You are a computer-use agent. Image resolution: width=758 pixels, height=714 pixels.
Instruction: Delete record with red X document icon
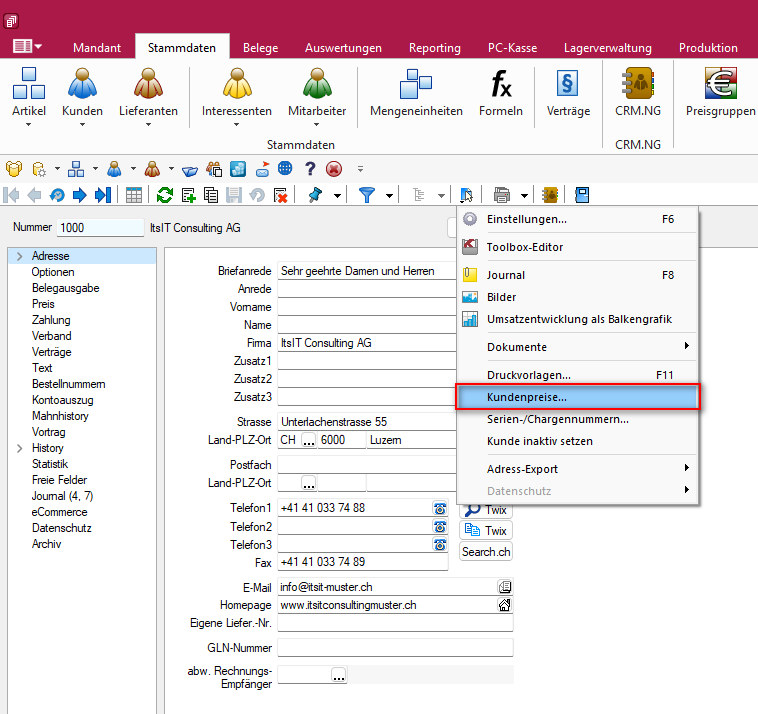280,195
